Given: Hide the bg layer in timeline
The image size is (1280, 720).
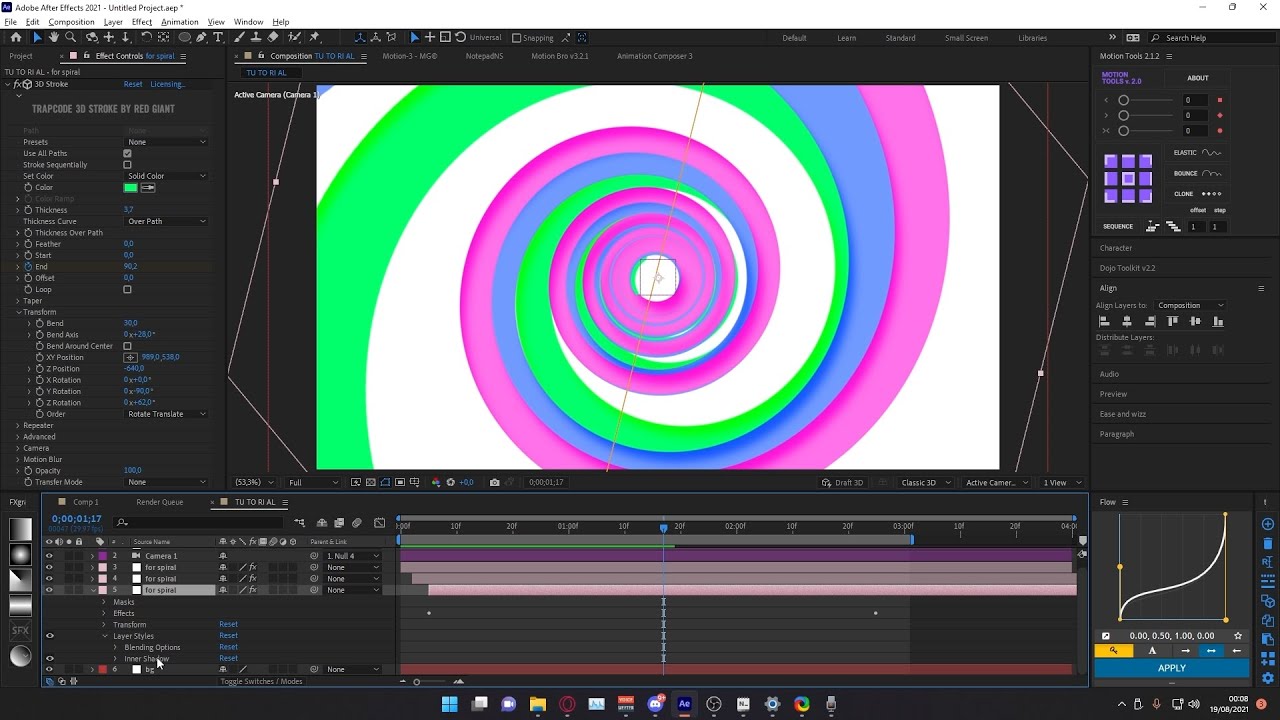Looking at the screenshot, I should [x=49, y=669].
